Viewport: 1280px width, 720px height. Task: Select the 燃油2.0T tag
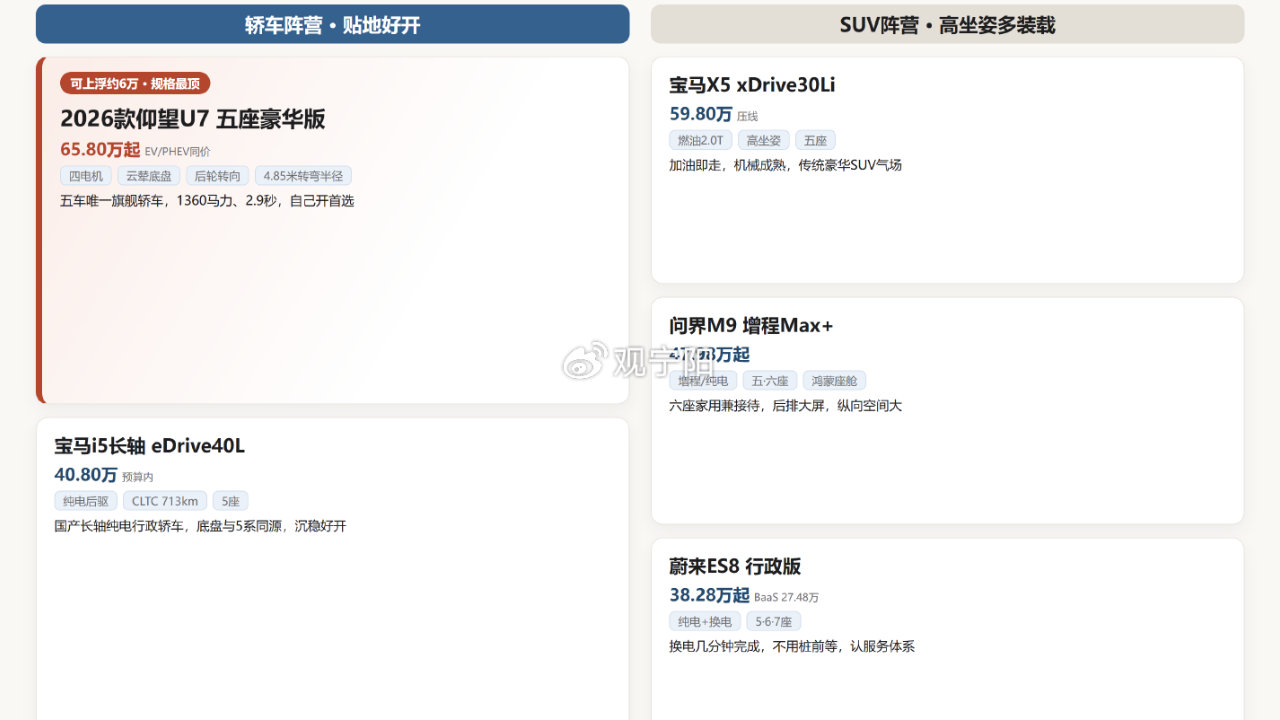tap(701, 140)
